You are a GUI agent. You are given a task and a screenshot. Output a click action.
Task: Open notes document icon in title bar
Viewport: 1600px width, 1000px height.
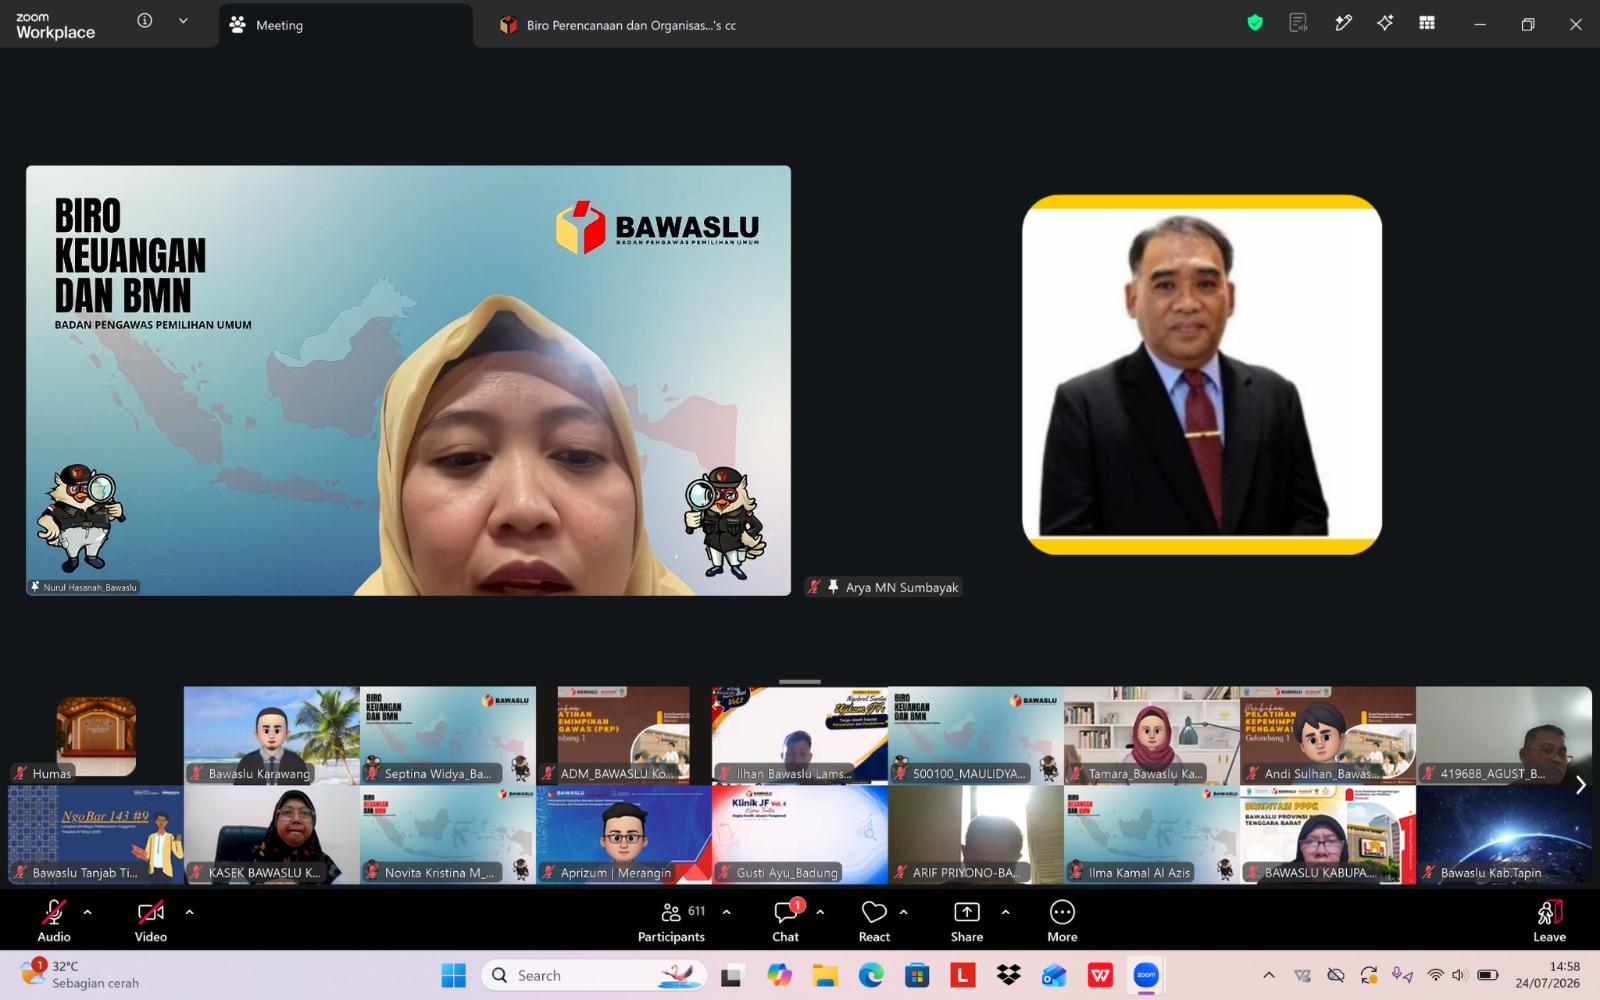click(x=1298, y=23)
